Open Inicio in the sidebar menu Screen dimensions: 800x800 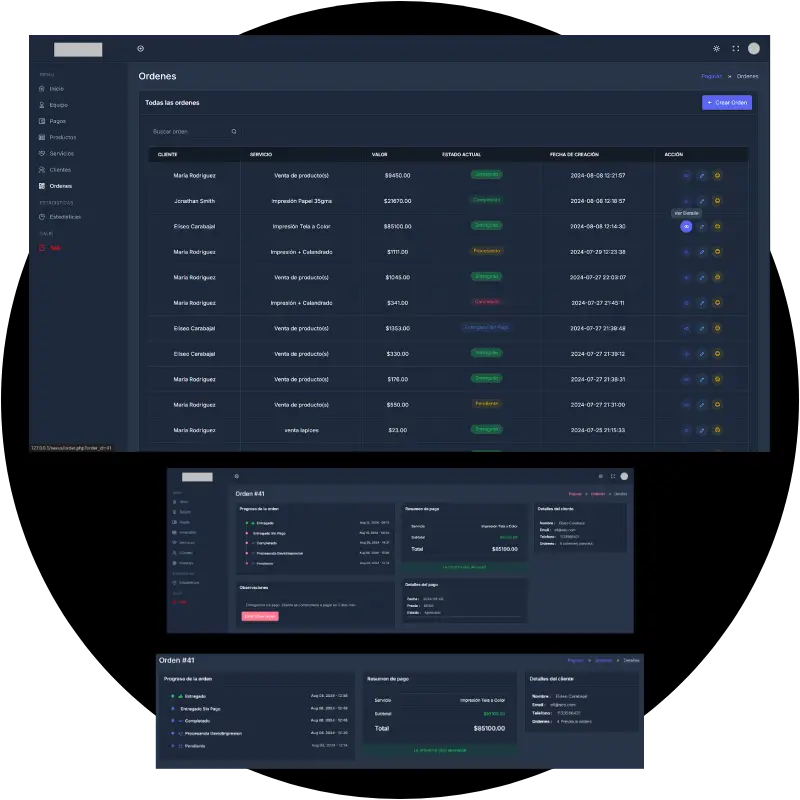[x=56, y=89]
